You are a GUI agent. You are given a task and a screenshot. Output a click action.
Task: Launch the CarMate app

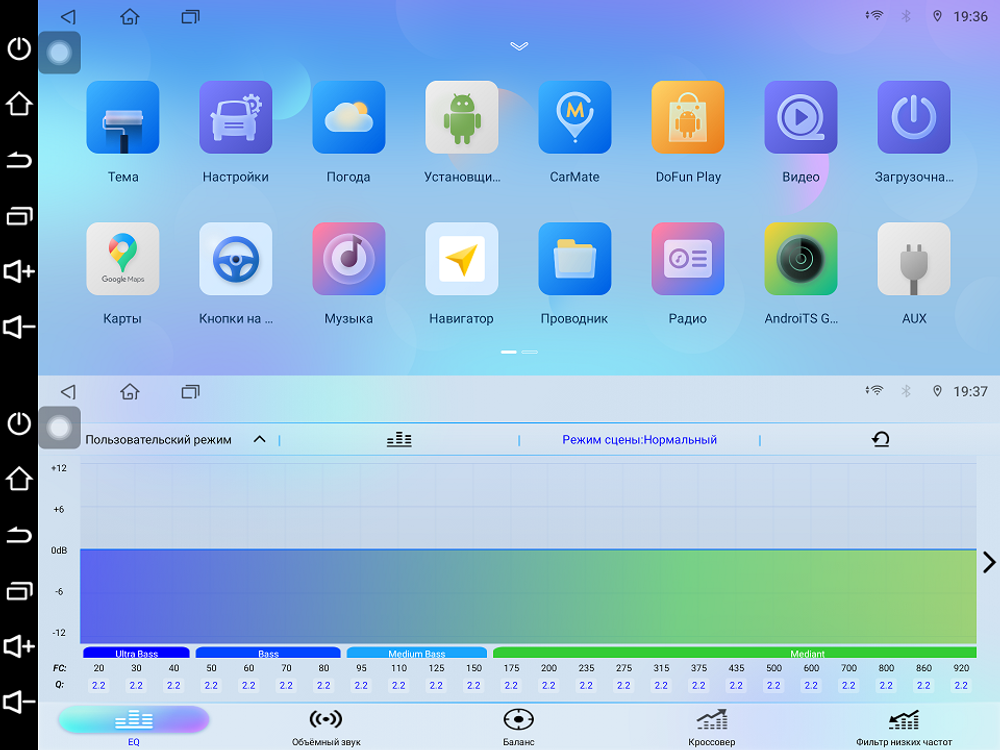pyautogui.click(x=575, y=118)
